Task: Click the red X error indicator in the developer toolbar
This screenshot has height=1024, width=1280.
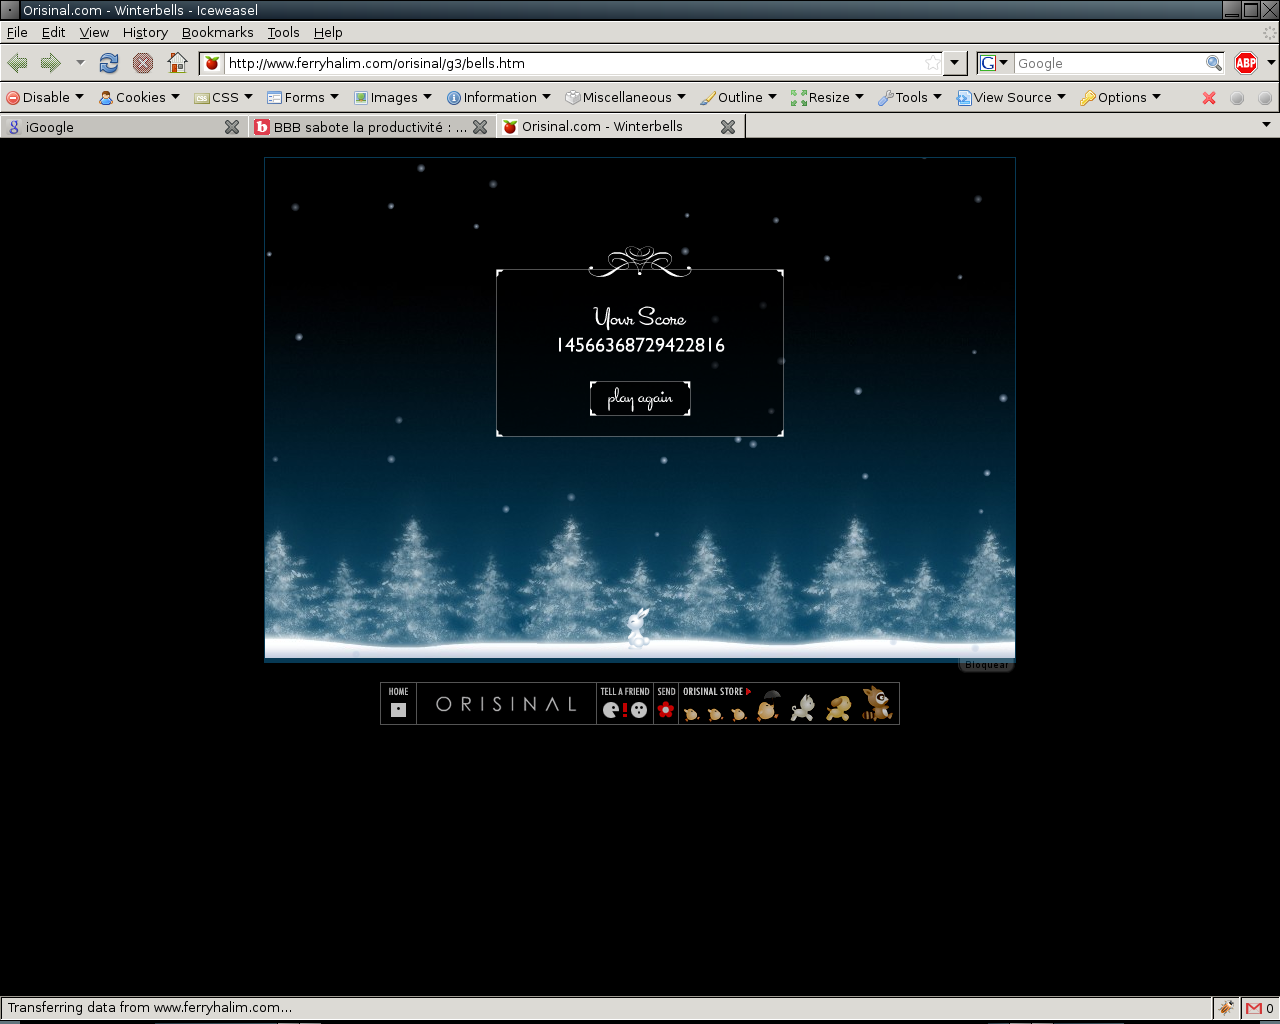Action: [x=1209, y=98]
